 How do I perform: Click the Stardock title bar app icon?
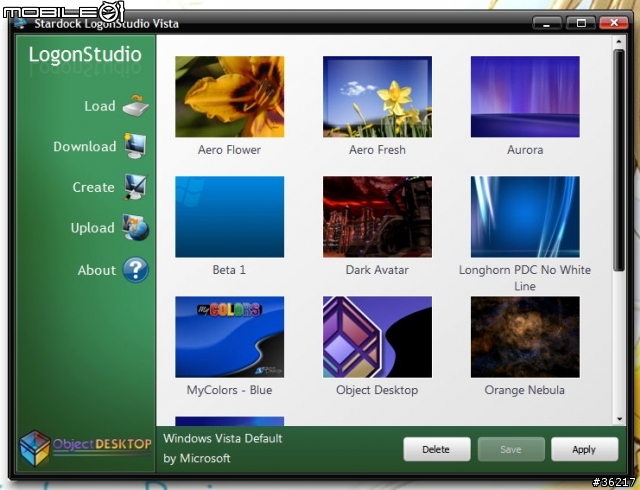[x=20, y=23]
